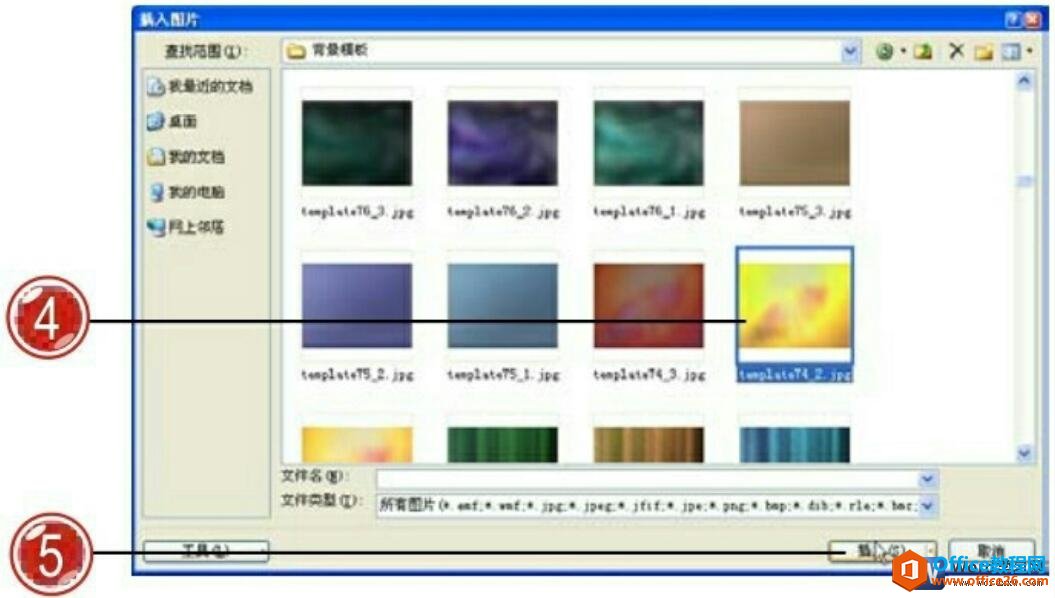1055x598 pixels.
Task: Click inside the 文件名 input field
Action: (650, 478)
